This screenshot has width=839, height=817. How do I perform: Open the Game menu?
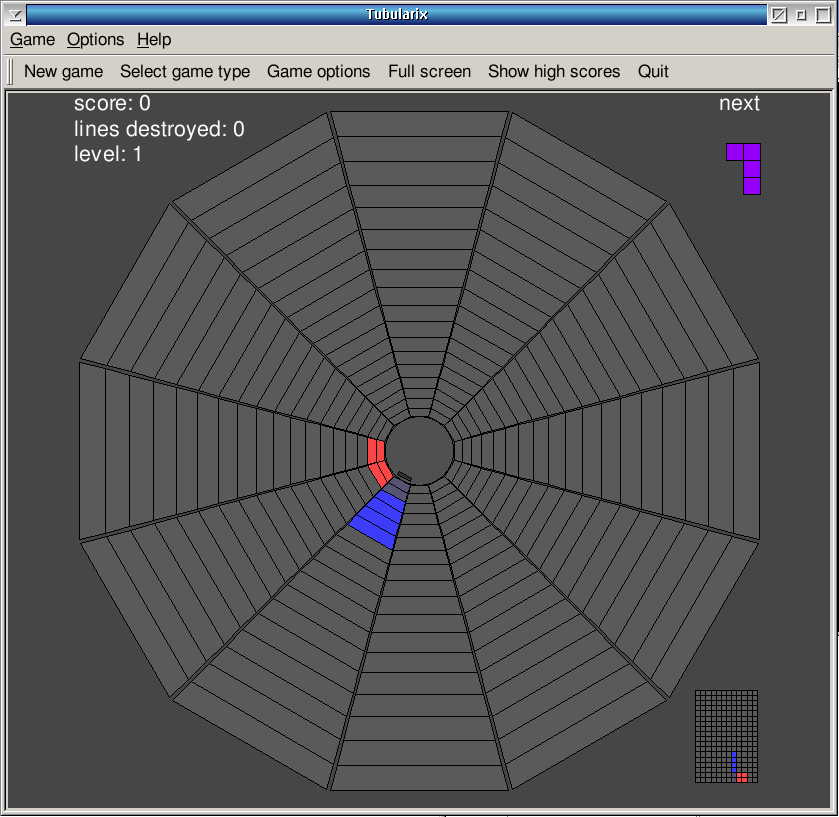coord(32,40)
